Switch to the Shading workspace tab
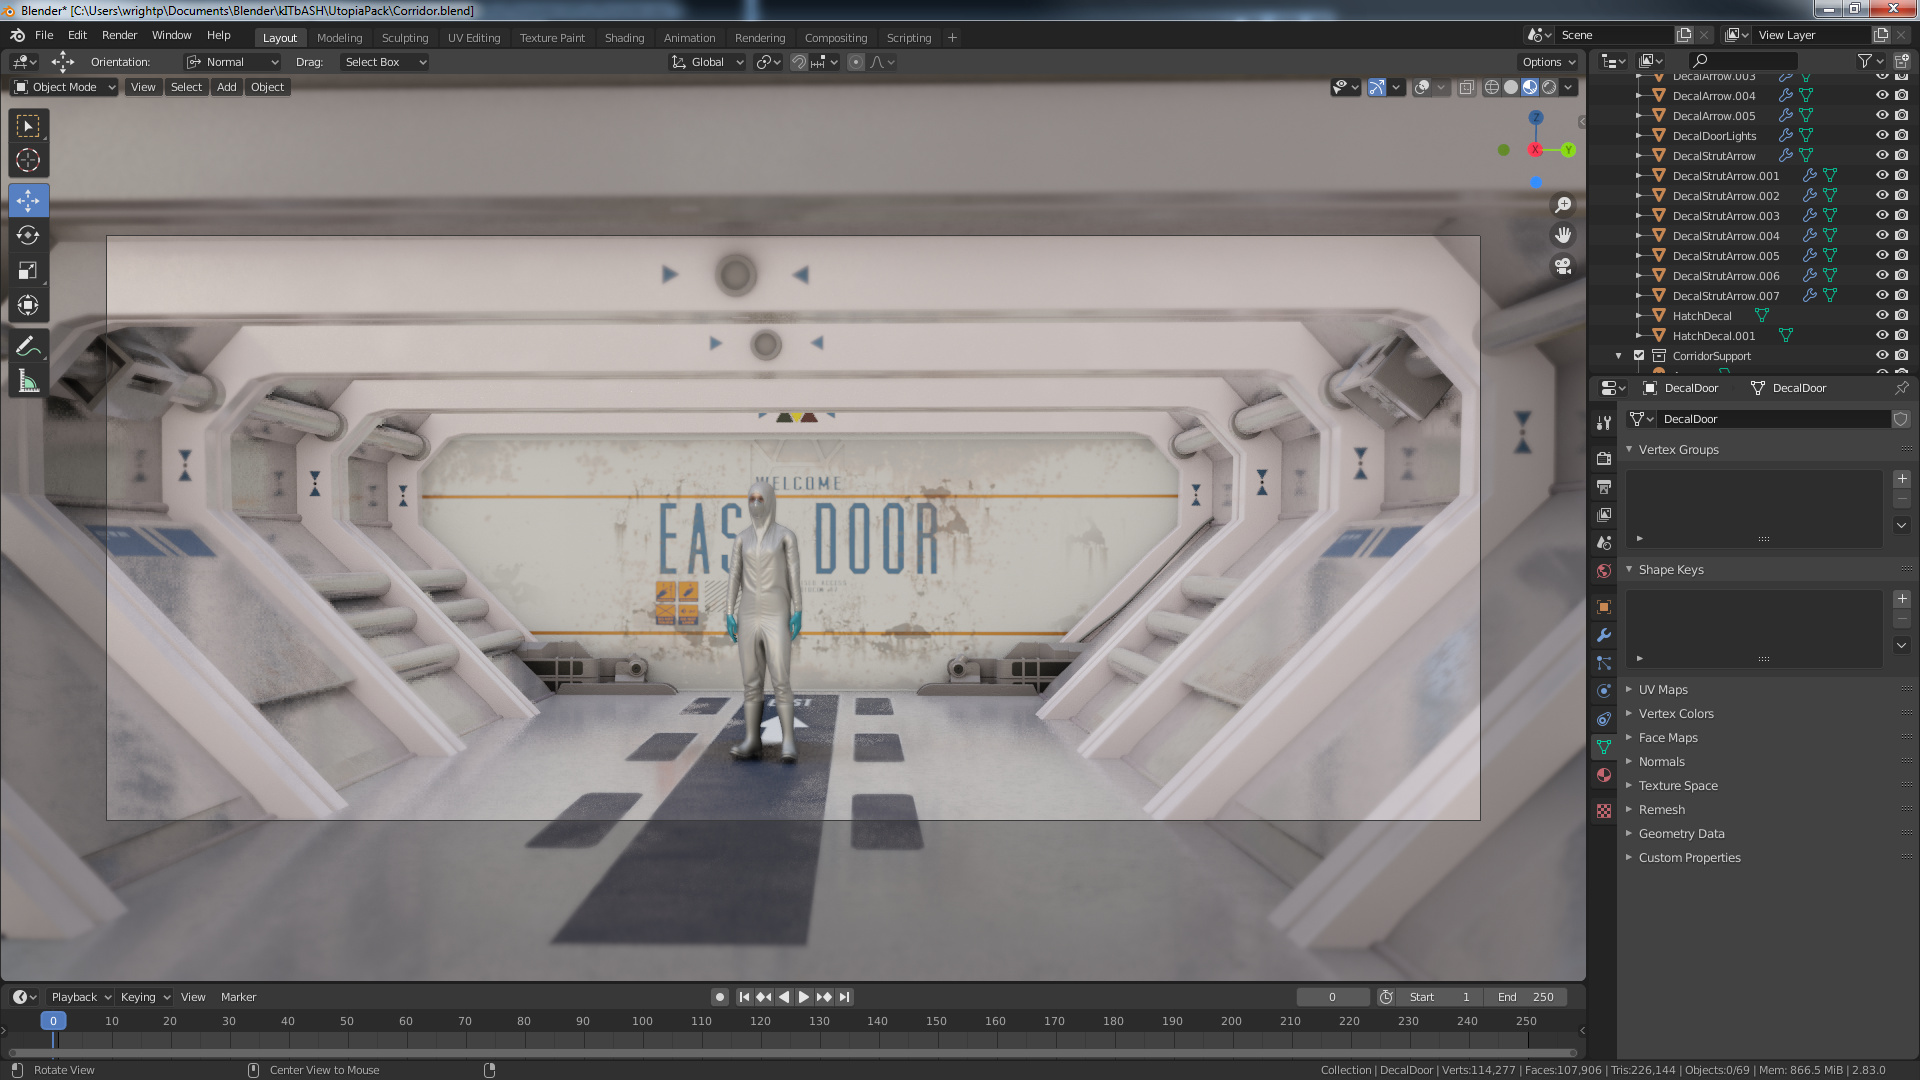 624,38
